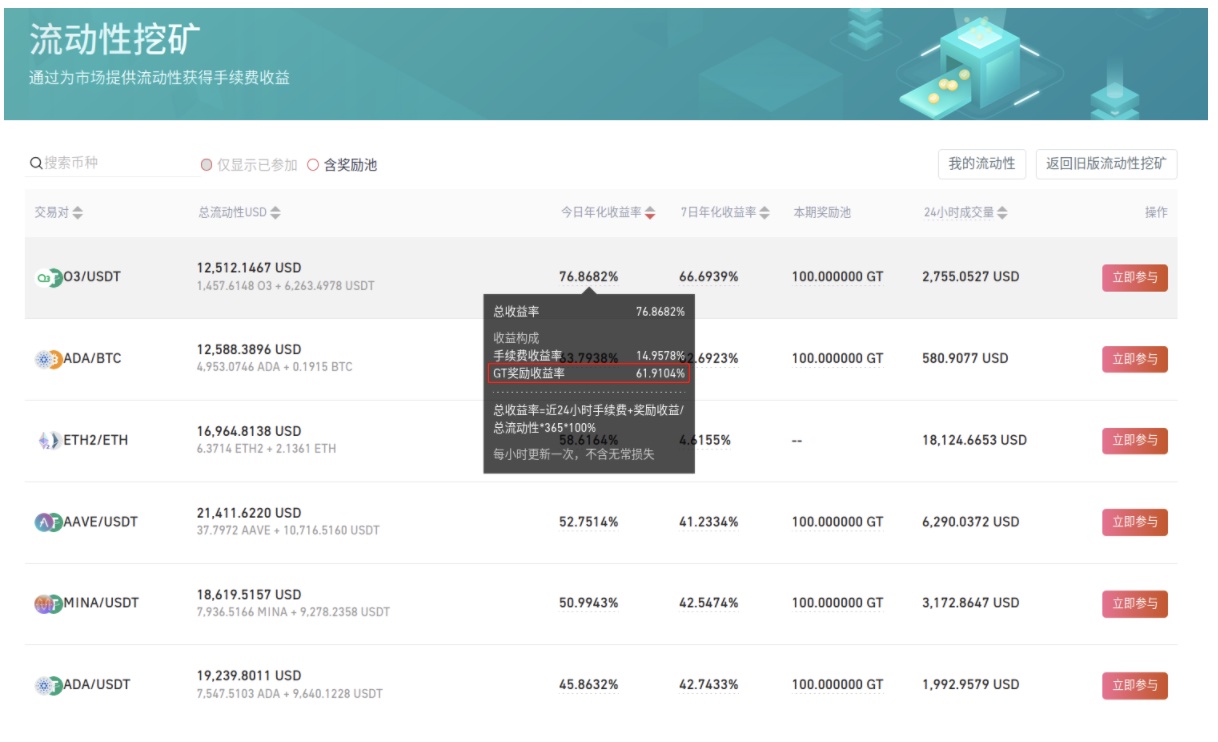Click 24h volume 6,290.0372 USD
Screen dimensions: 1218x742
point(971,522)
